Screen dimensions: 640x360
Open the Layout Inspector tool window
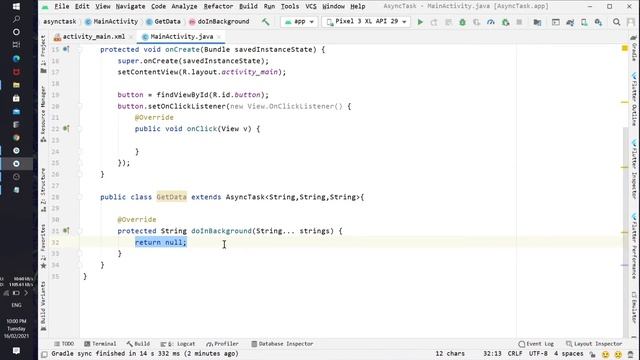594,344
